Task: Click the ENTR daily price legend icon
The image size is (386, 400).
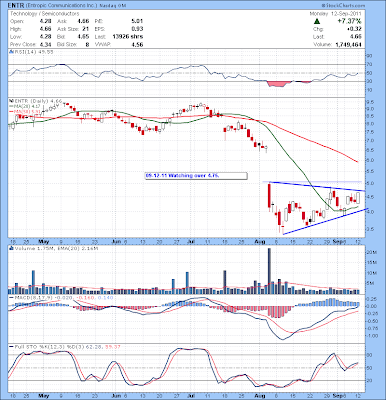Action: (x=11, y=100)
